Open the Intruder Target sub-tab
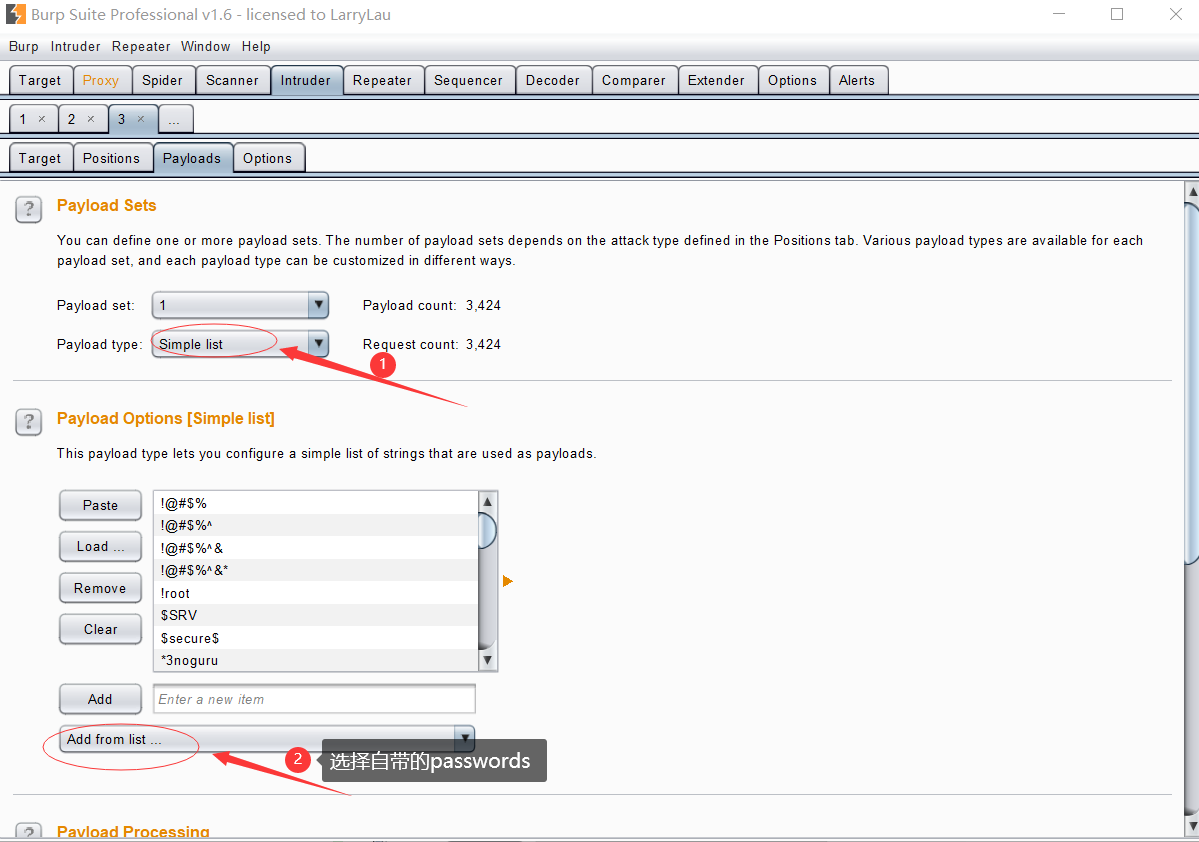The width and height of the screenshot is (1199, 842). point(40,158)
